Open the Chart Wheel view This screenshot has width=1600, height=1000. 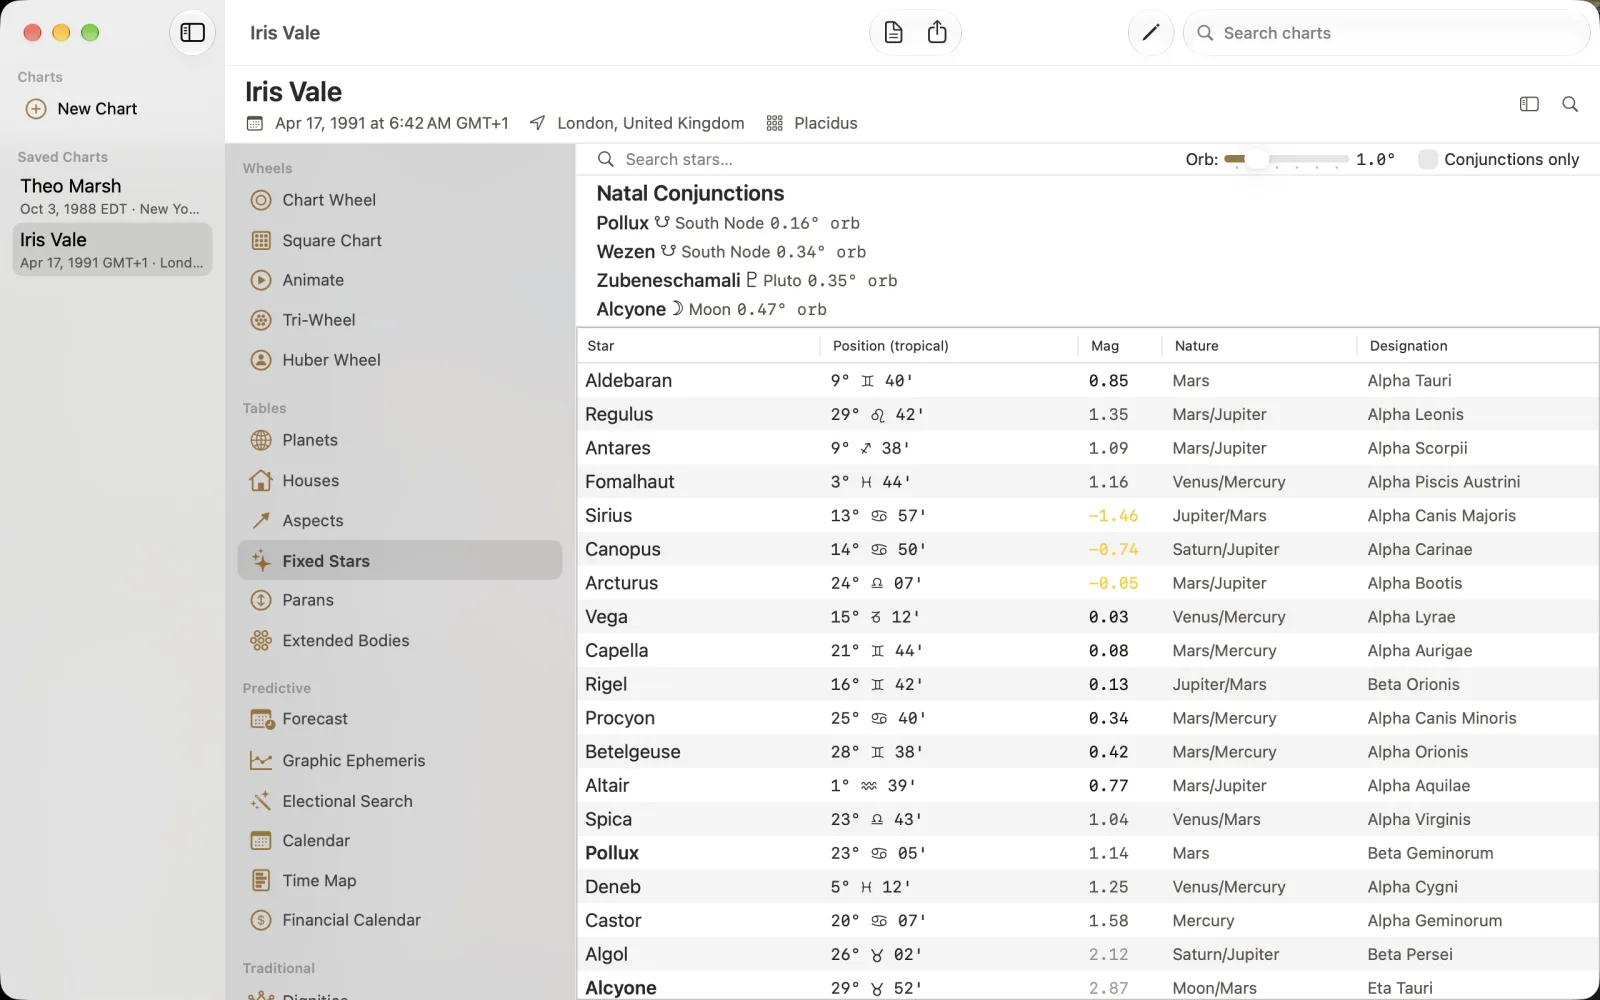click(400, 200)
